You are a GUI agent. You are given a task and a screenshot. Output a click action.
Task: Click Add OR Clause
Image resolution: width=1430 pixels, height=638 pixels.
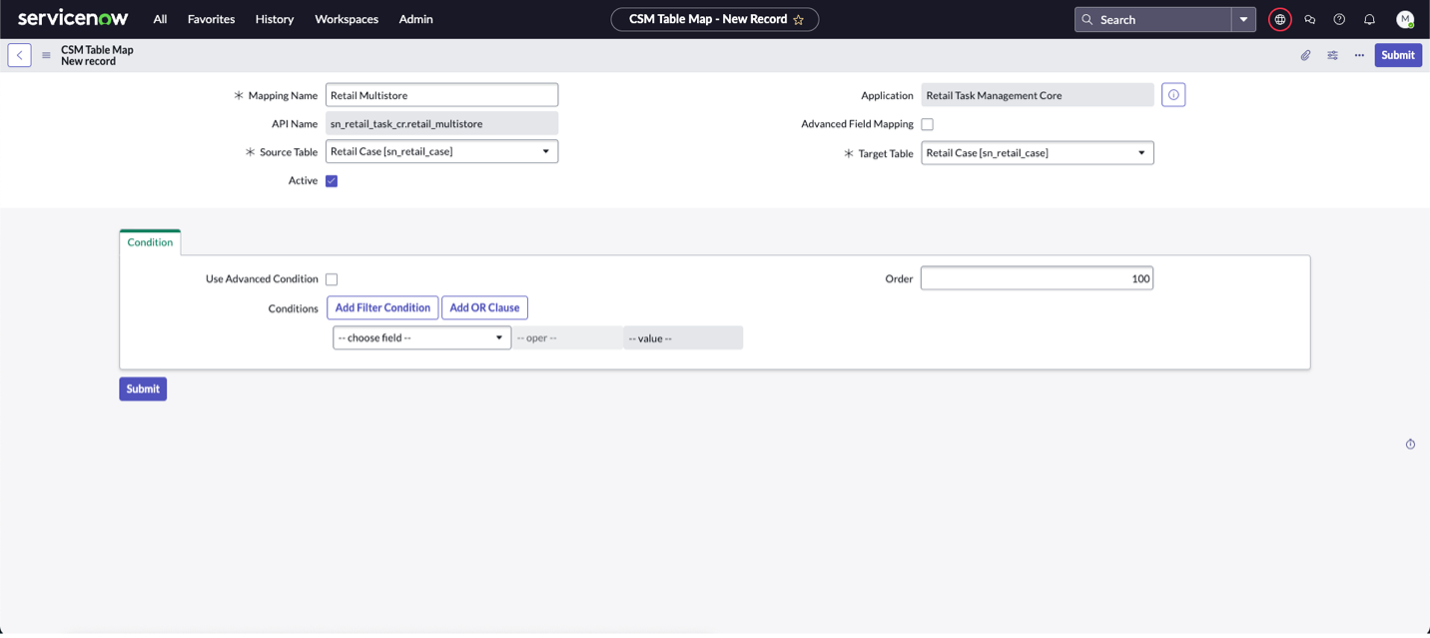(484, 308)
